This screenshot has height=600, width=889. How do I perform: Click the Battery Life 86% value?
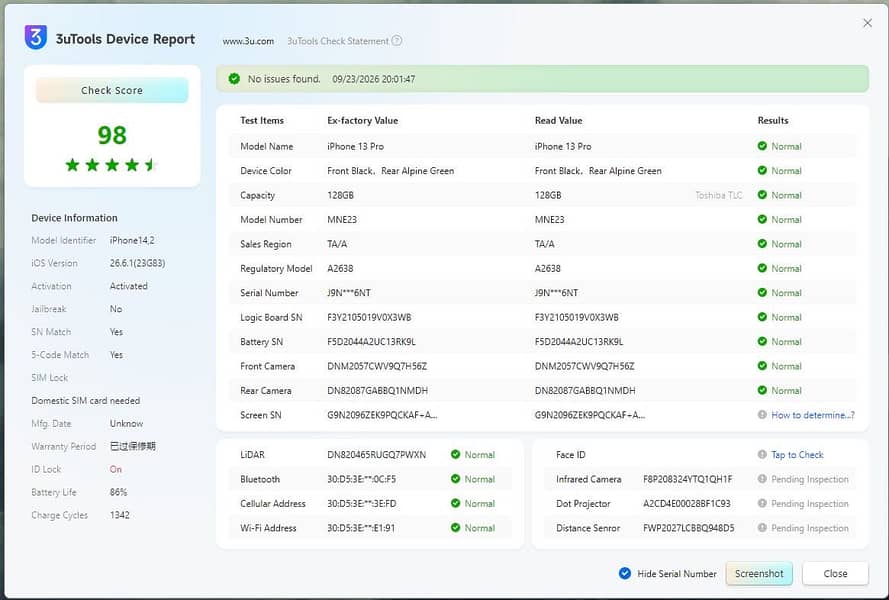[x=118, y=492]
